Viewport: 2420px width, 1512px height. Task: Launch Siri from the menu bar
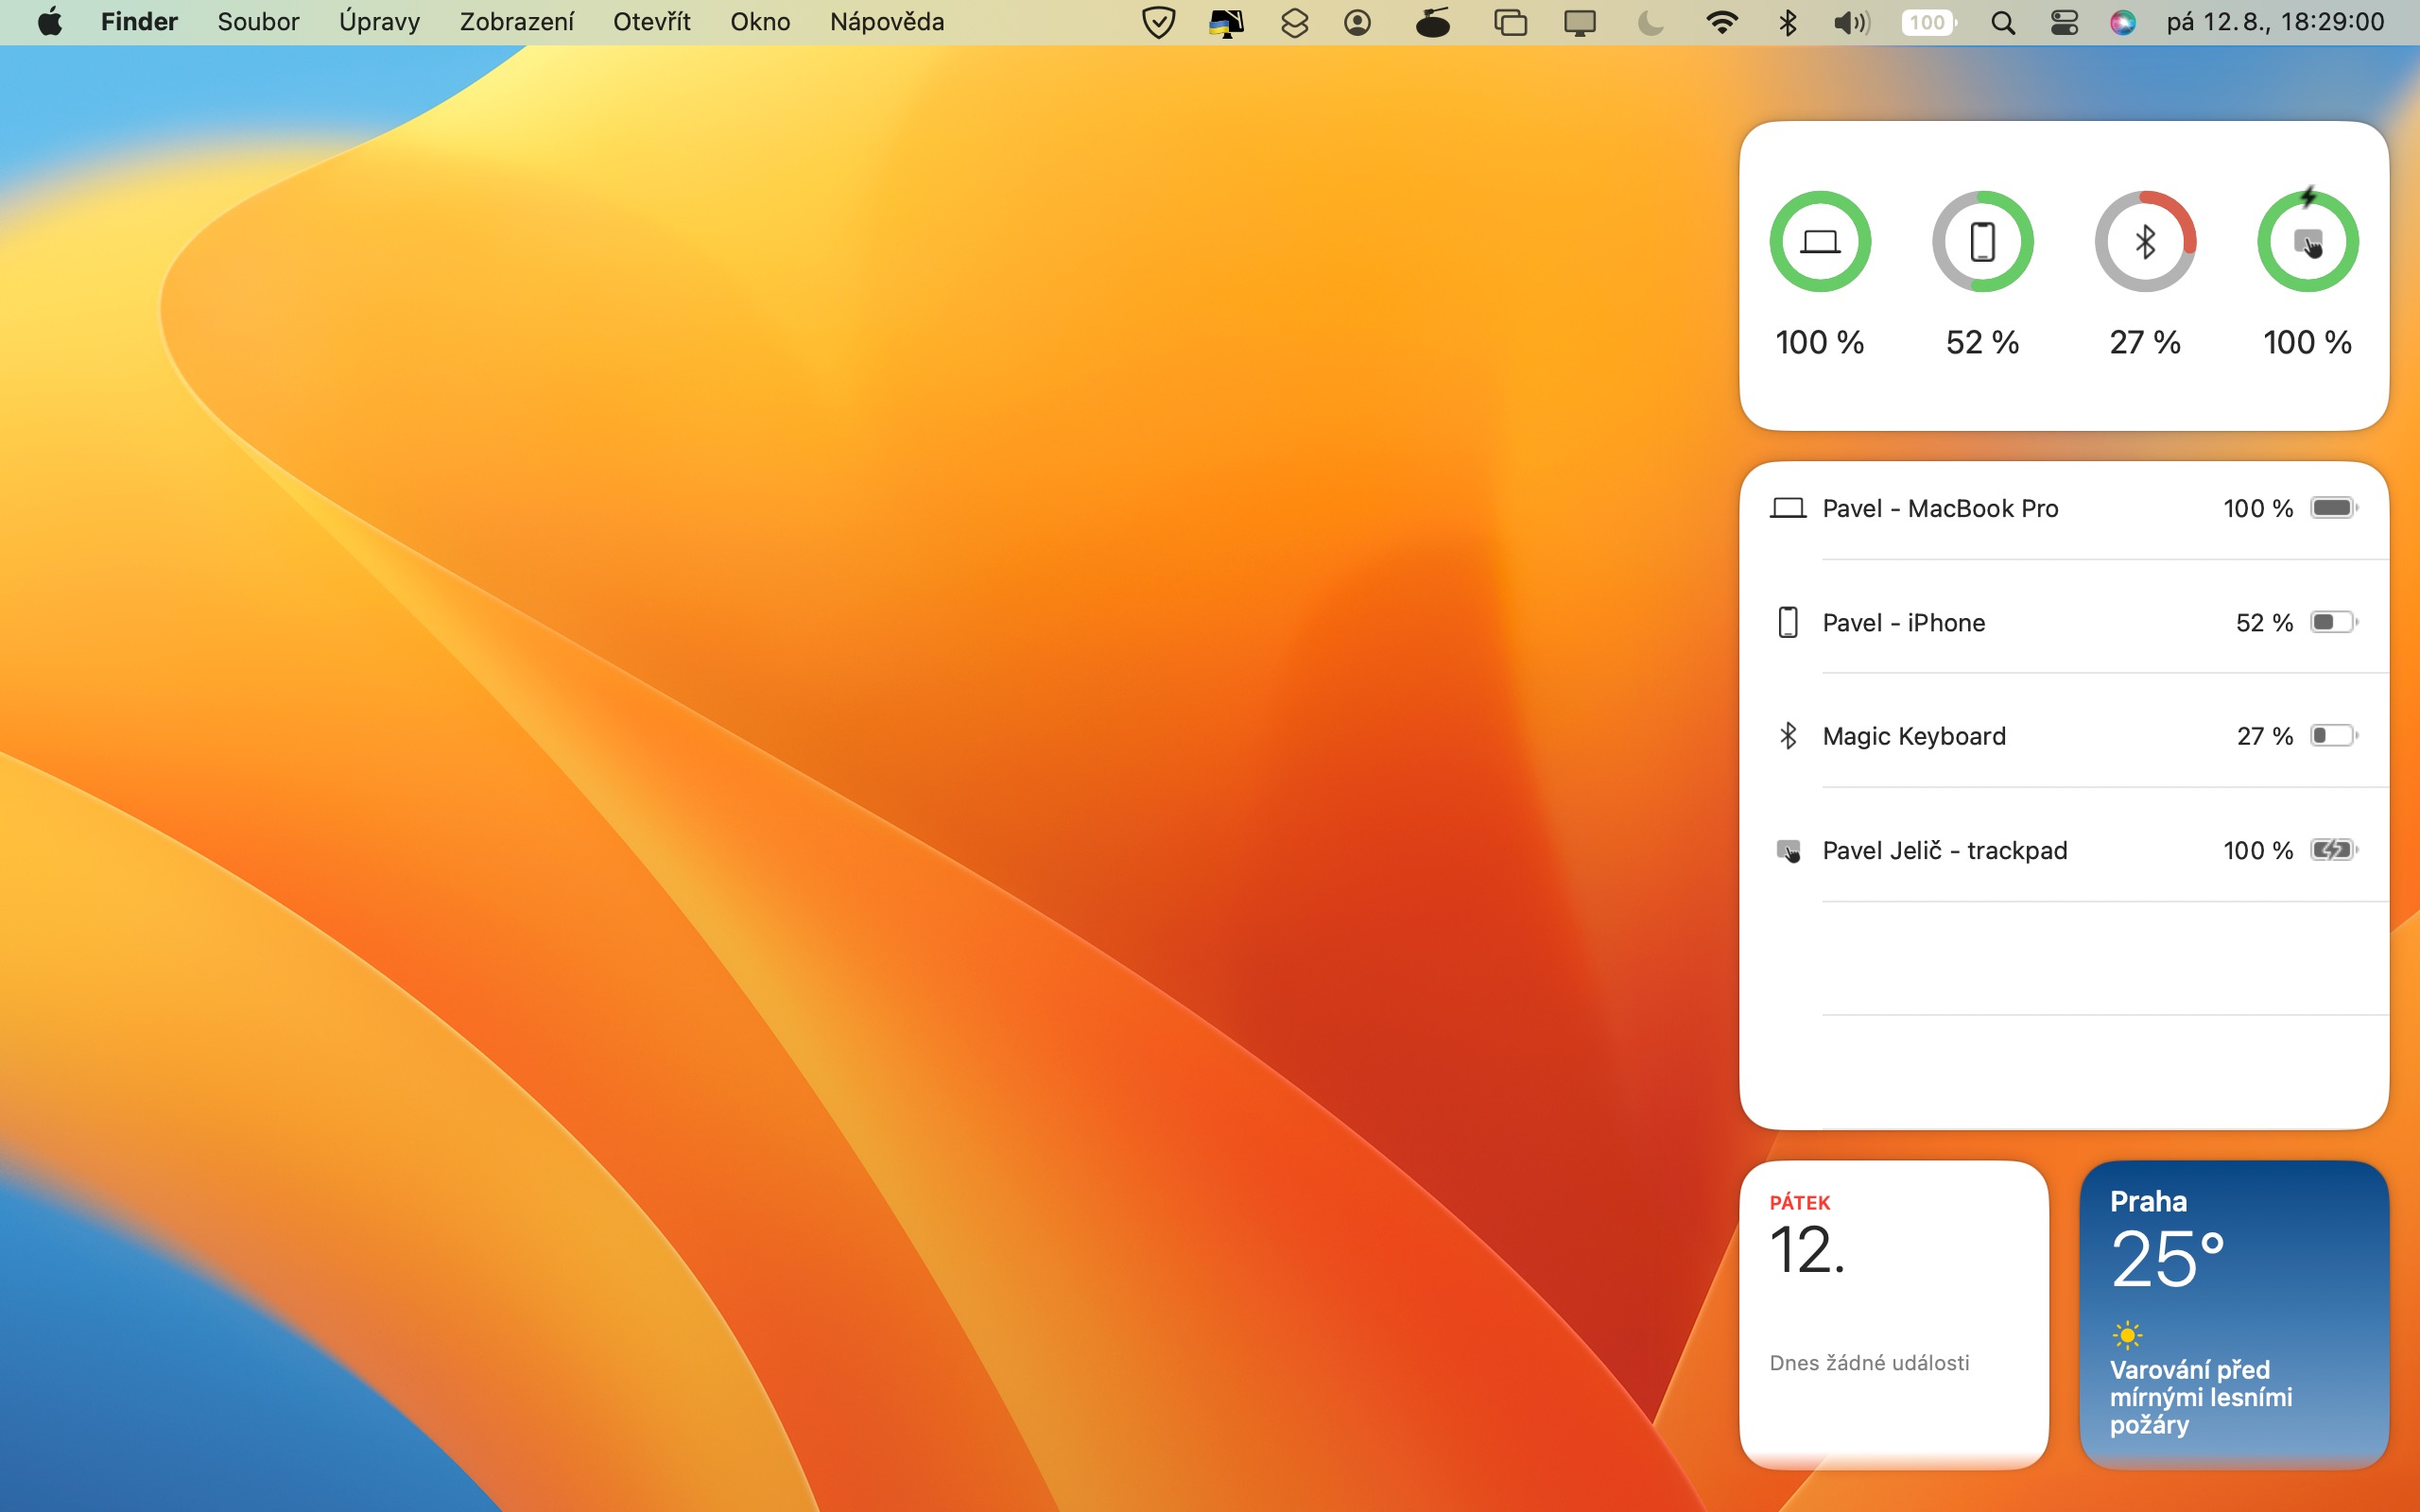(x=2122, y=22)
